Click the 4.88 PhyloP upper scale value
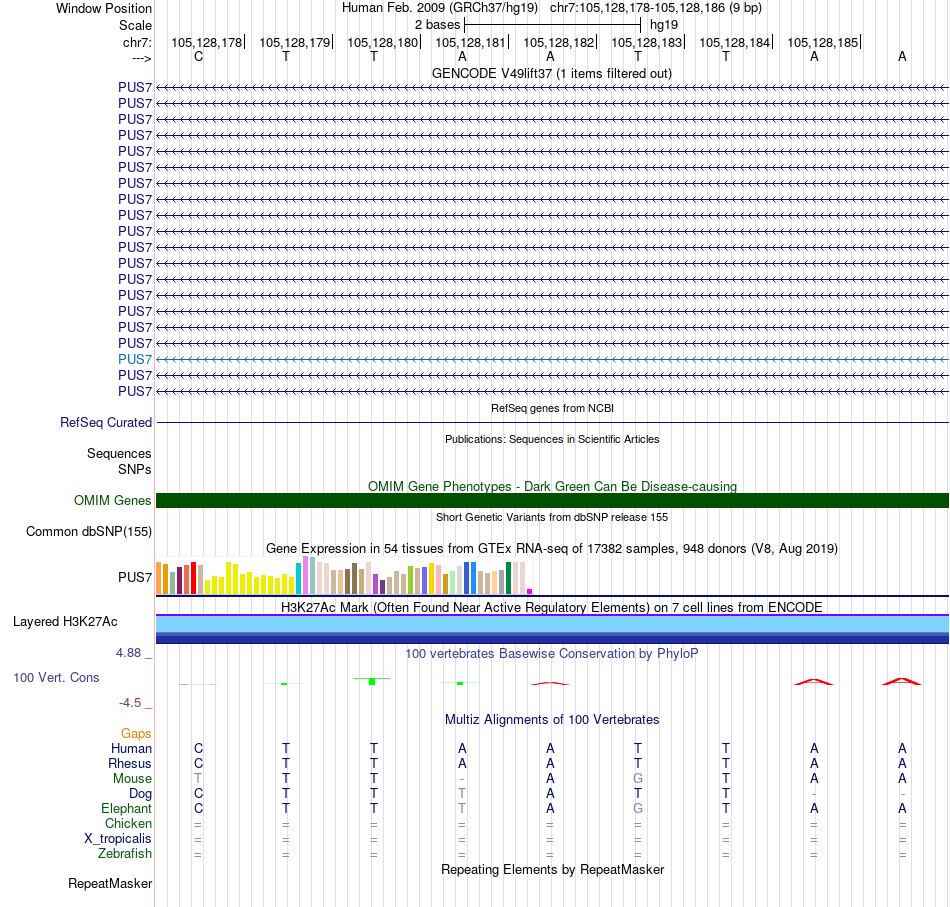The height and width of the screenshot is (907, 950). tap(128, 653)
